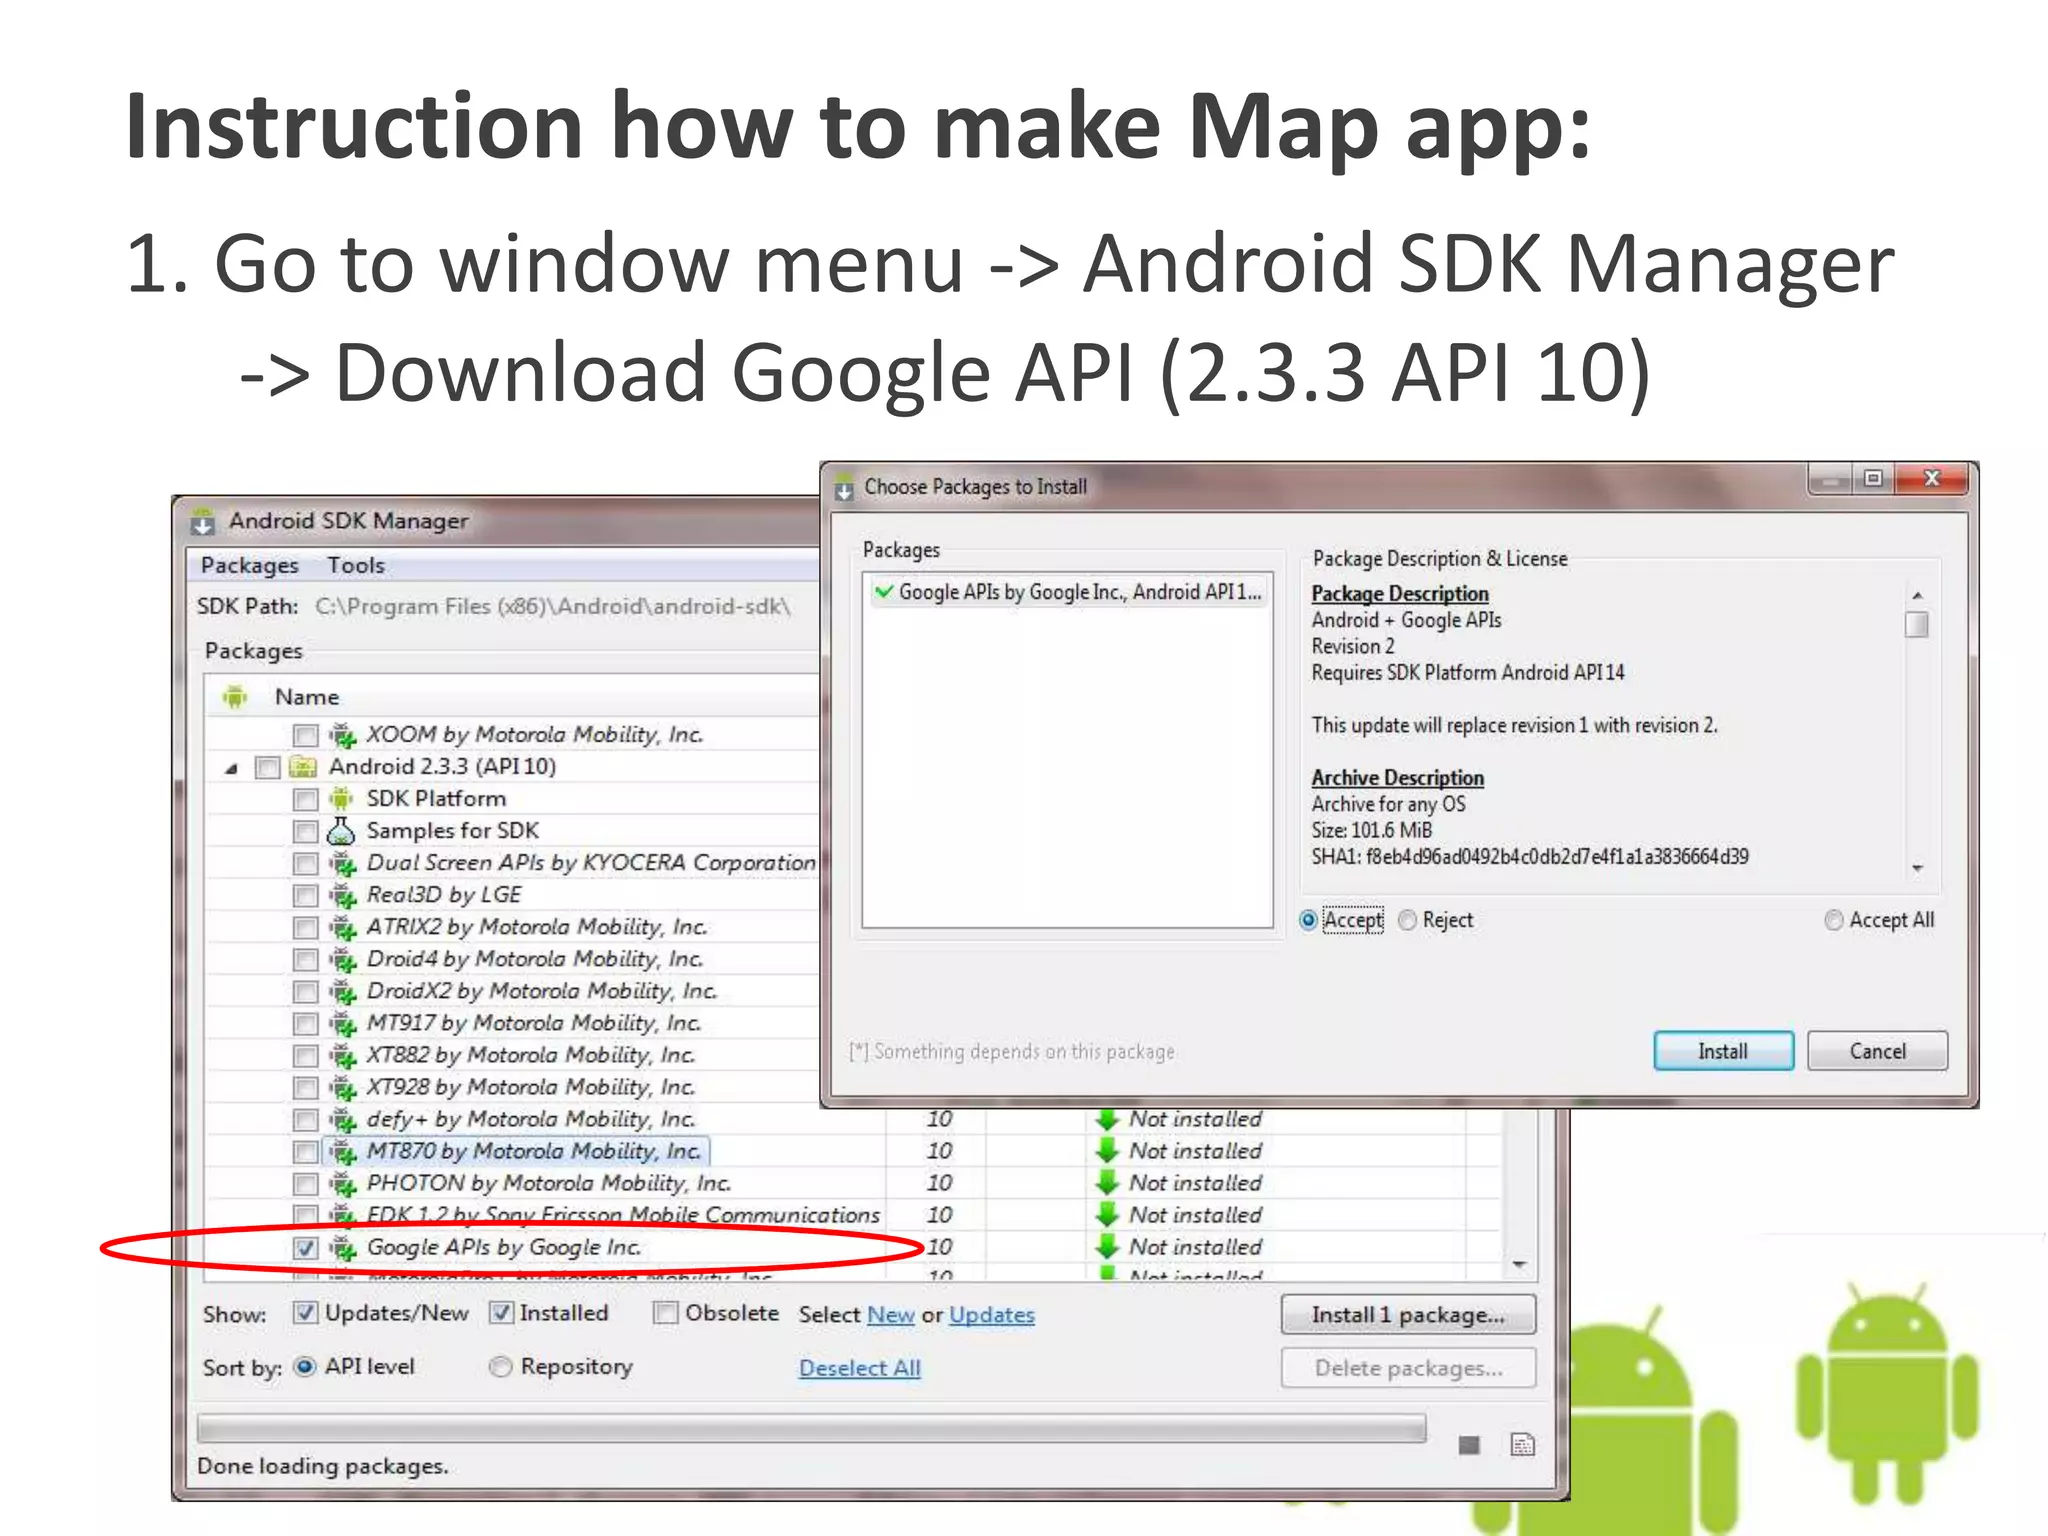Click the XOOM by Motorola package icon
Viewport: 2048px width, 1536px height.
[343, 736]
